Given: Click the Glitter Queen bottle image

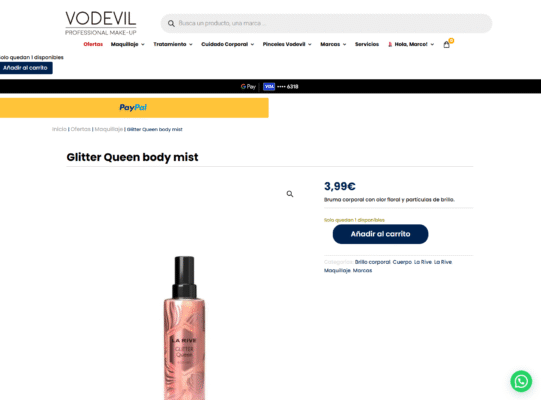Looking at the screenshot, I should 184,328.
